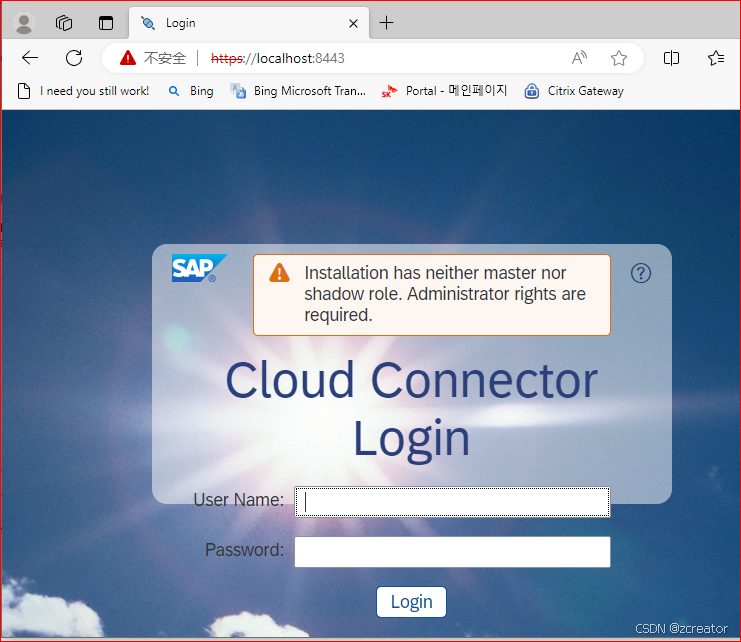Add this page to favorites star
This screenshot has height=642, width=741.
coord(619,58)
